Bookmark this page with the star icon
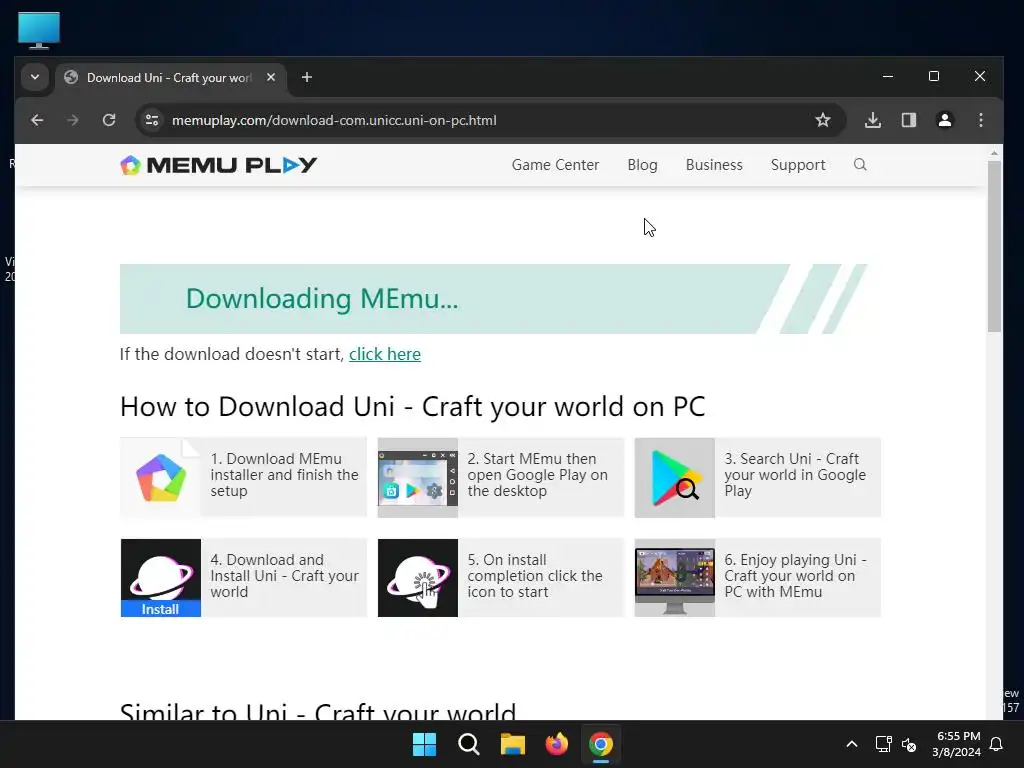1024x768 pixels. [x=823, y=120]
